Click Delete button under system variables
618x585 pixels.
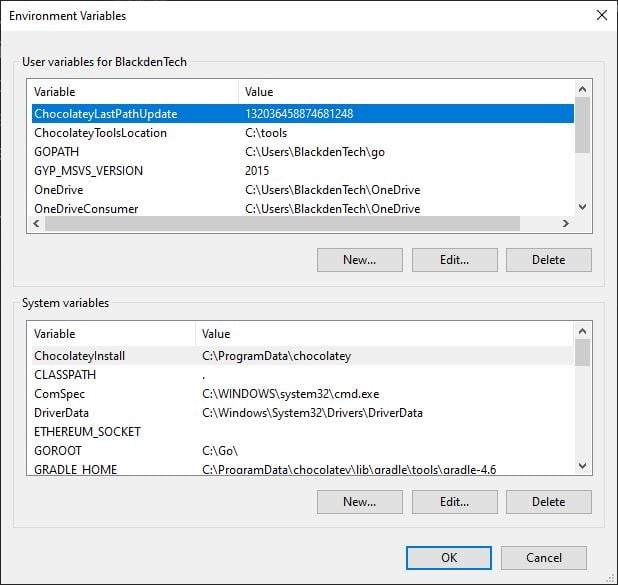click(549, 502)
